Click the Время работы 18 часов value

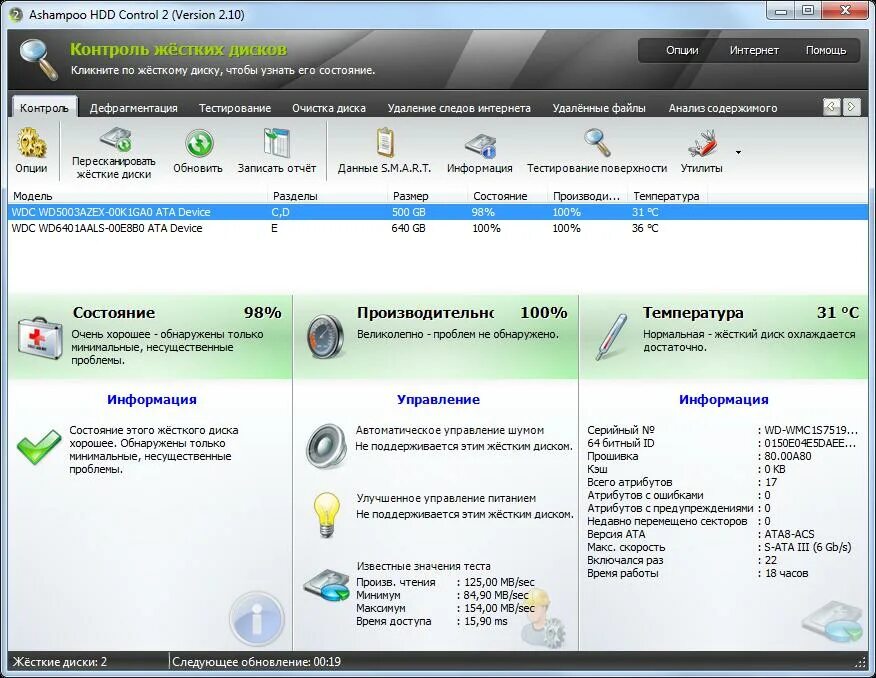(787, 573)
